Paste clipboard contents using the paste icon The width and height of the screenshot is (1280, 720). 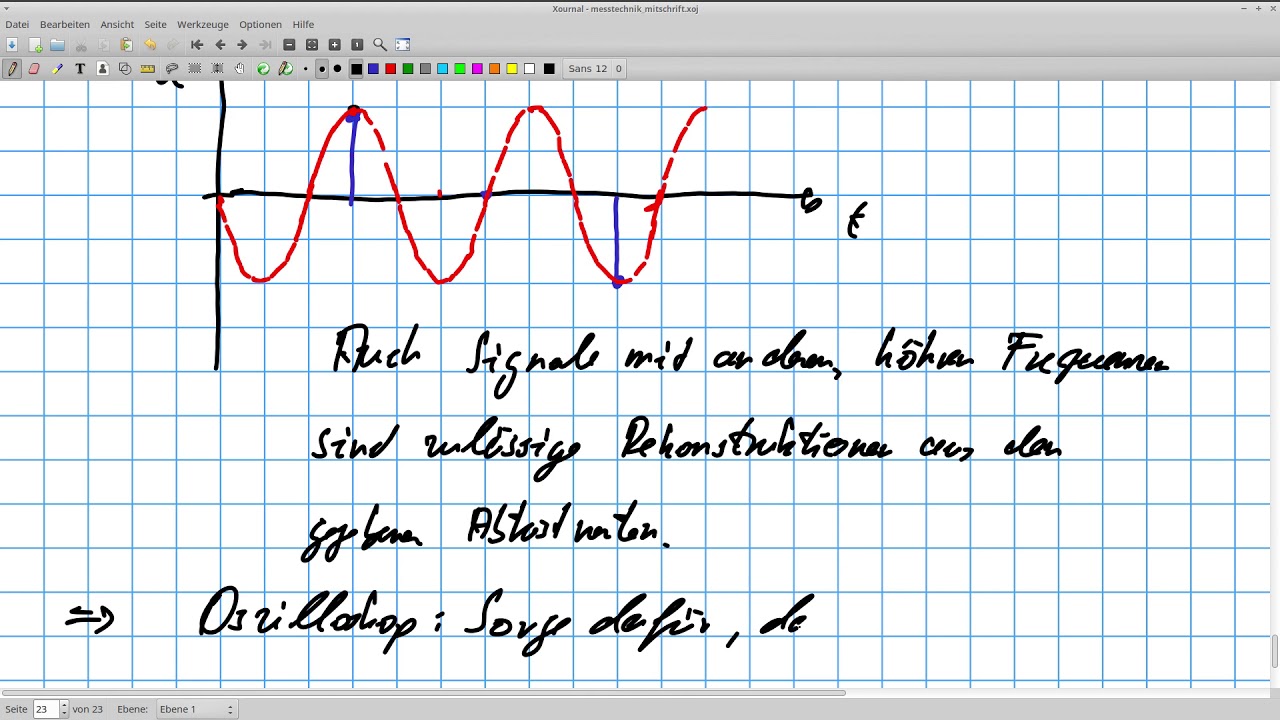(126, 45)
